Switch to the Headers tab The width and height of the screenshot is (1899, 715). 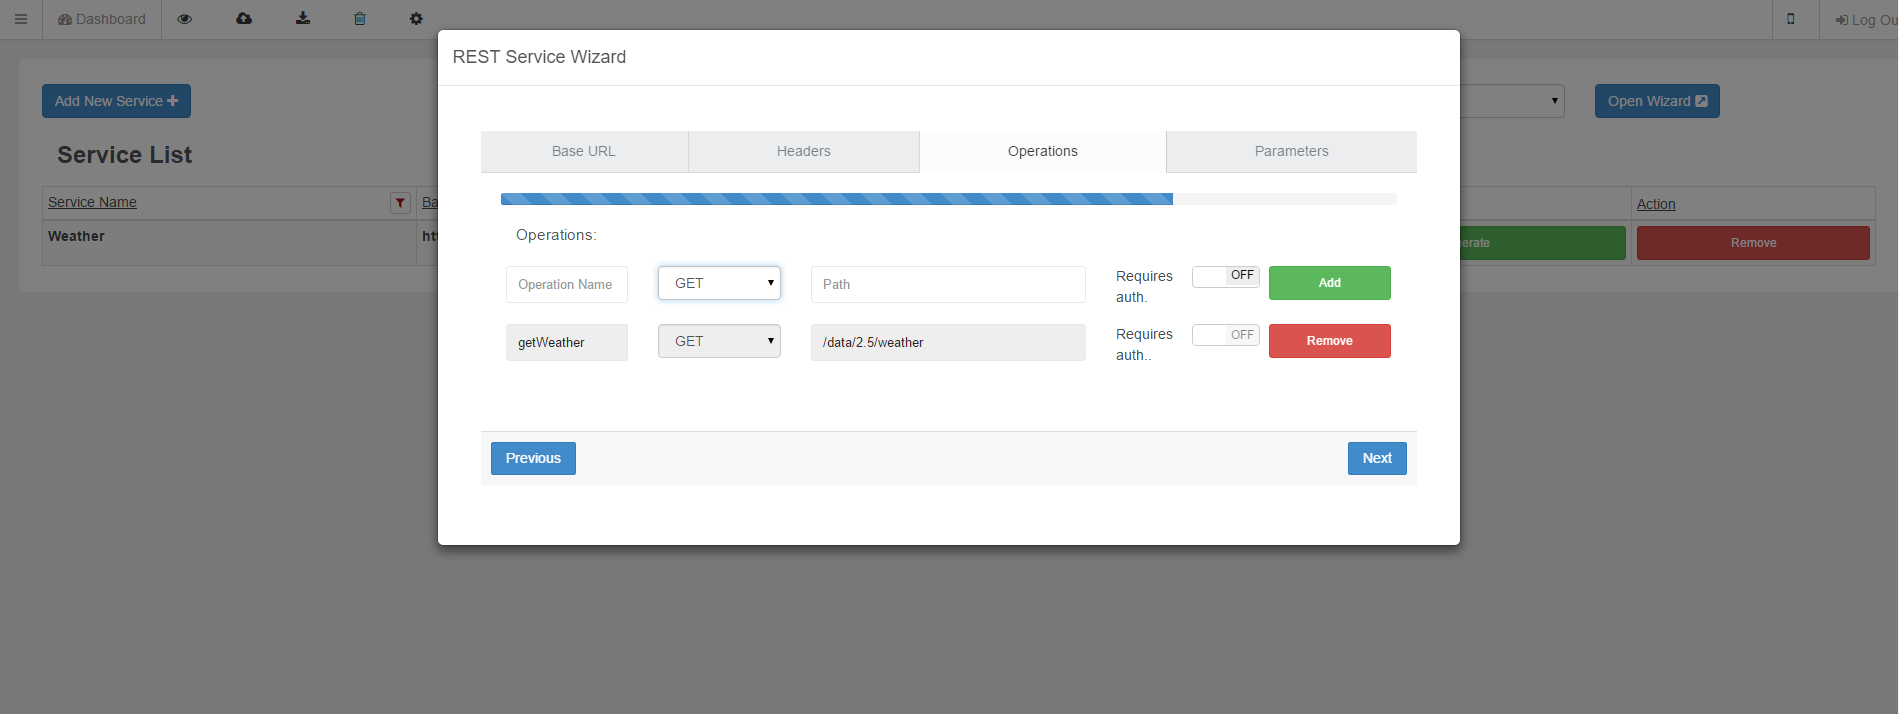coord(803,151)
